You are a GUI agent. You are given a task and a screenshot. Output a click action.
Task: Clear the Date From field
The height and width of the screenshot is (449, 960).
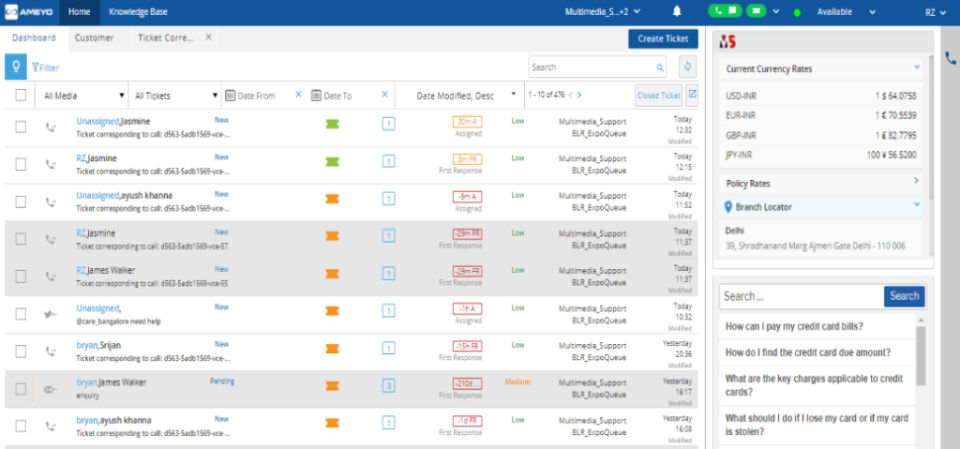point(298,95)
